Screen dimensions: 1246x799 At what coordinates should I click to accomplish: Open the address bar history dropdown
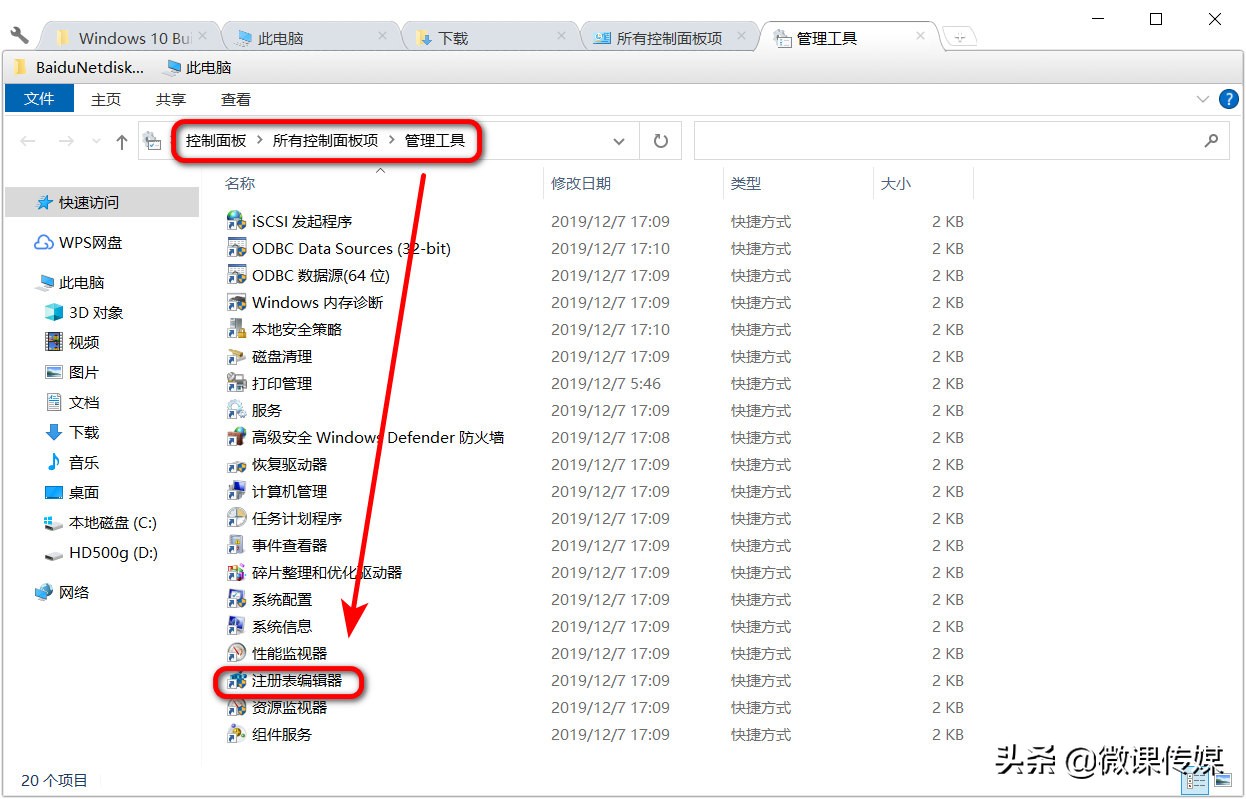tap(618, 141)
